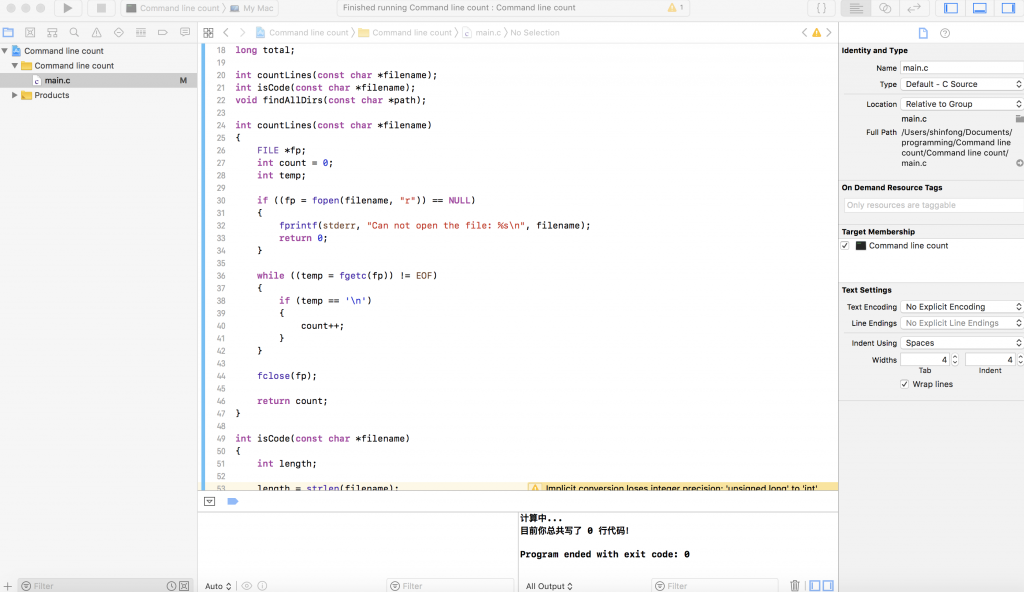
Task: Click the Command line count scheme selector
Action: click(173, 8)
